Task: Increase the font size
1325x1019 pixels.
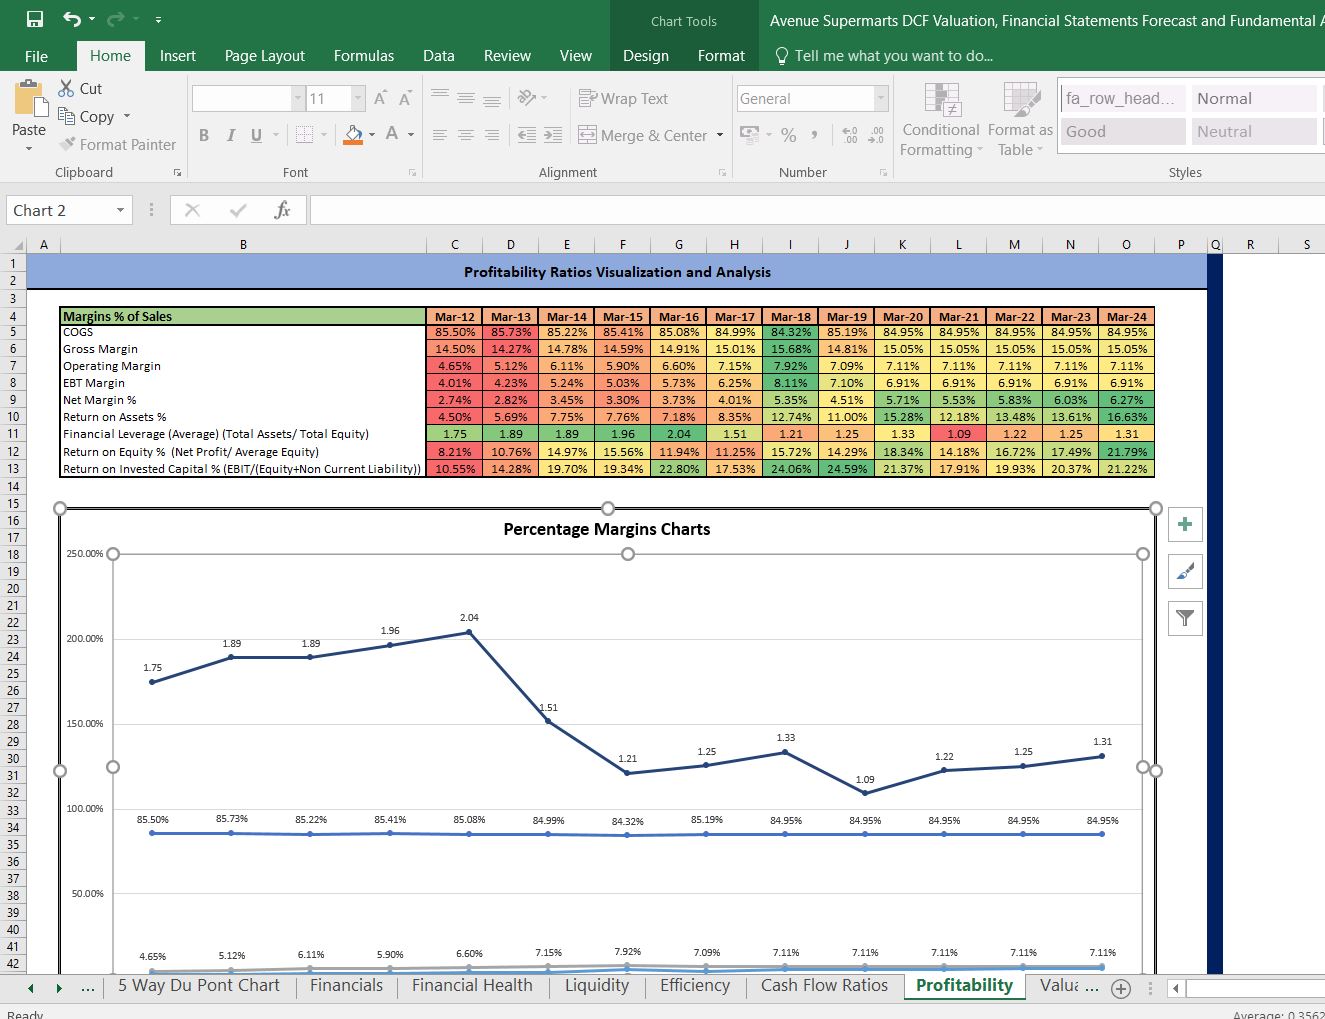Action: click(x=380, y=98)
